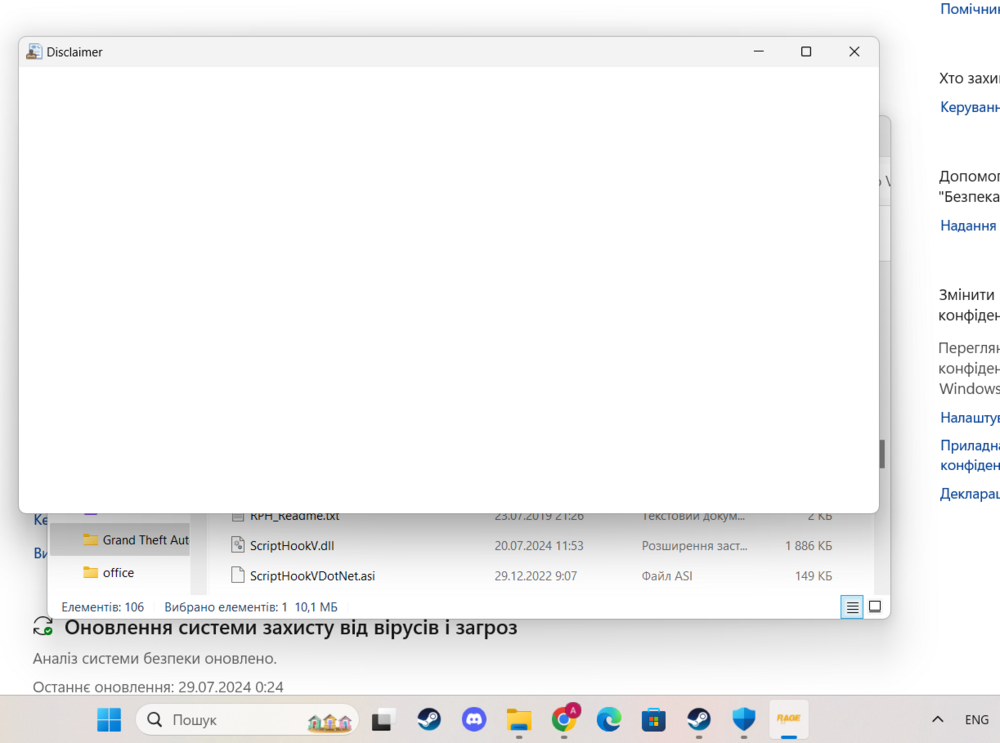Open Discord from the taskbar
This screenshot has height=743, width=1000.
pos(473,719)
